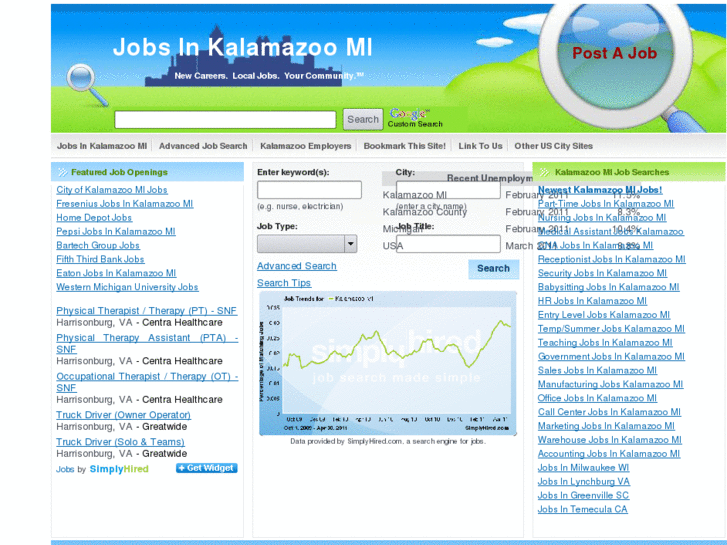Open Entry Level Jobs Kalamazoo MI link

[604, 315]
